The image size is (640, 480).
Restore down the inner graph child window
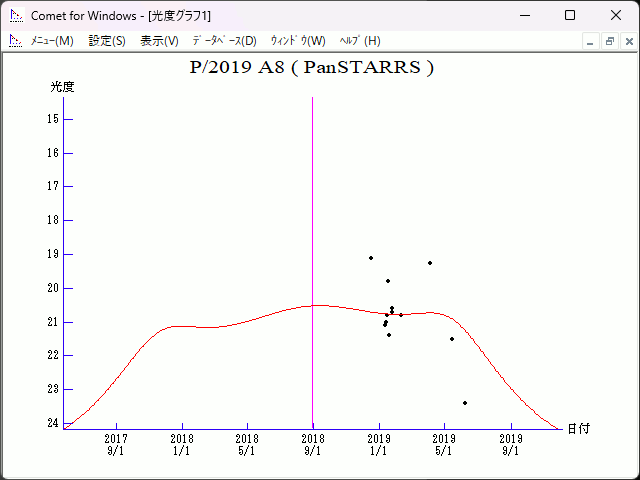pyautogui.click(x=609, y=41)
